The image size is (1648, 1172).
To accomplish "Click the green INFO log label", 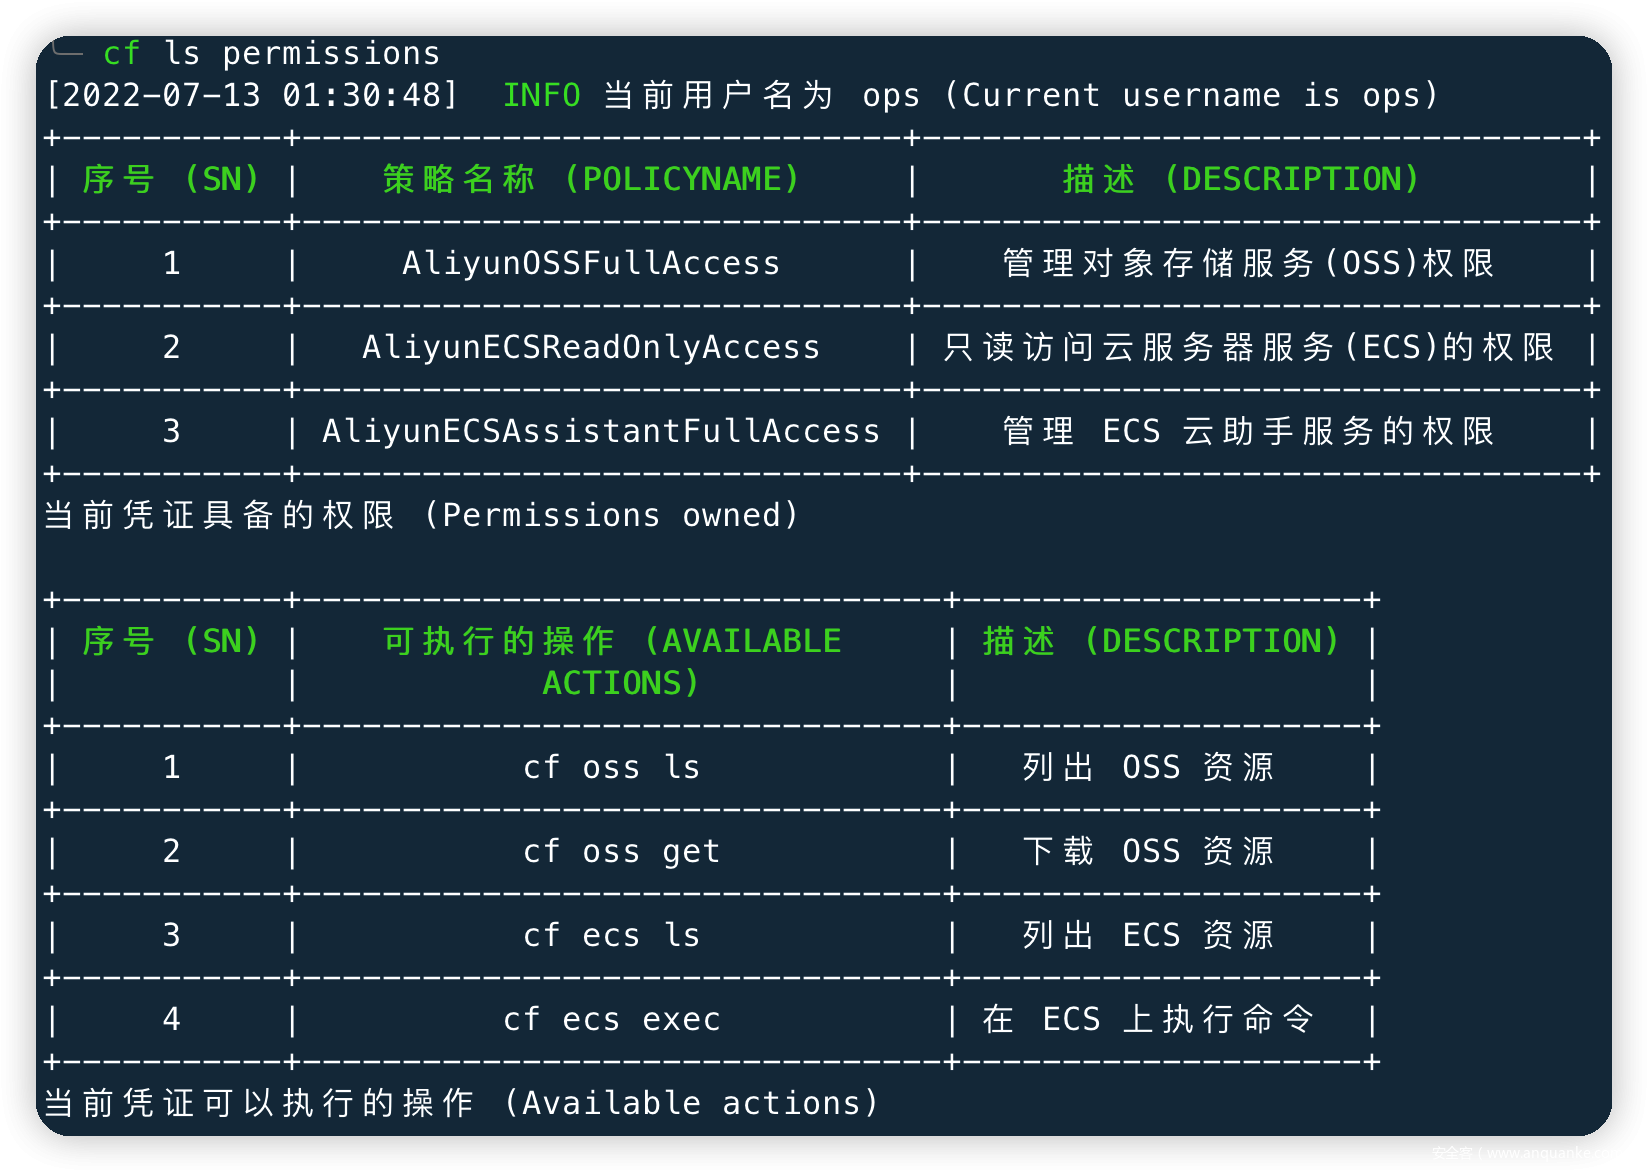I will tap(541, 95).
